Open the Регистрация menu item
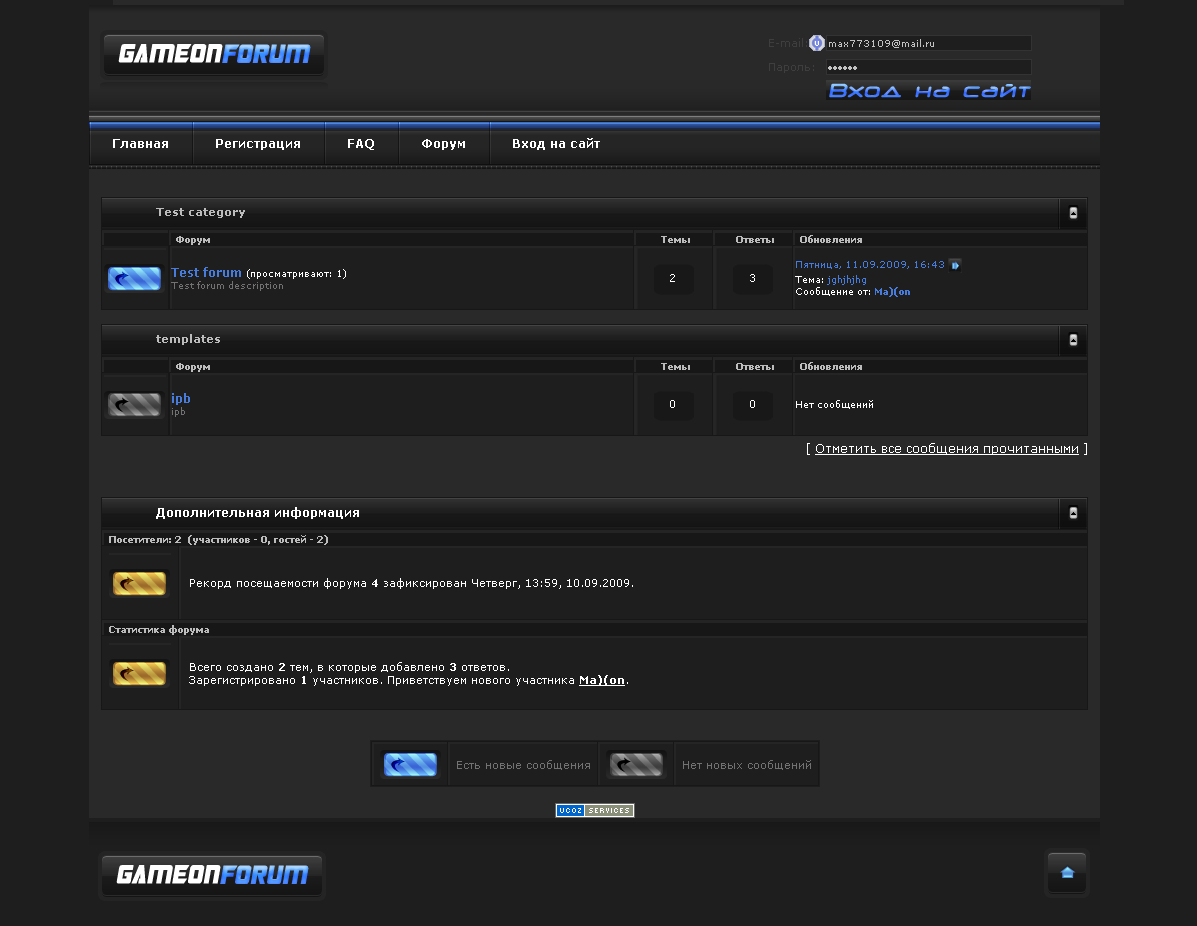Viewport: 1197px width, 926px height. tap(258, 144)
